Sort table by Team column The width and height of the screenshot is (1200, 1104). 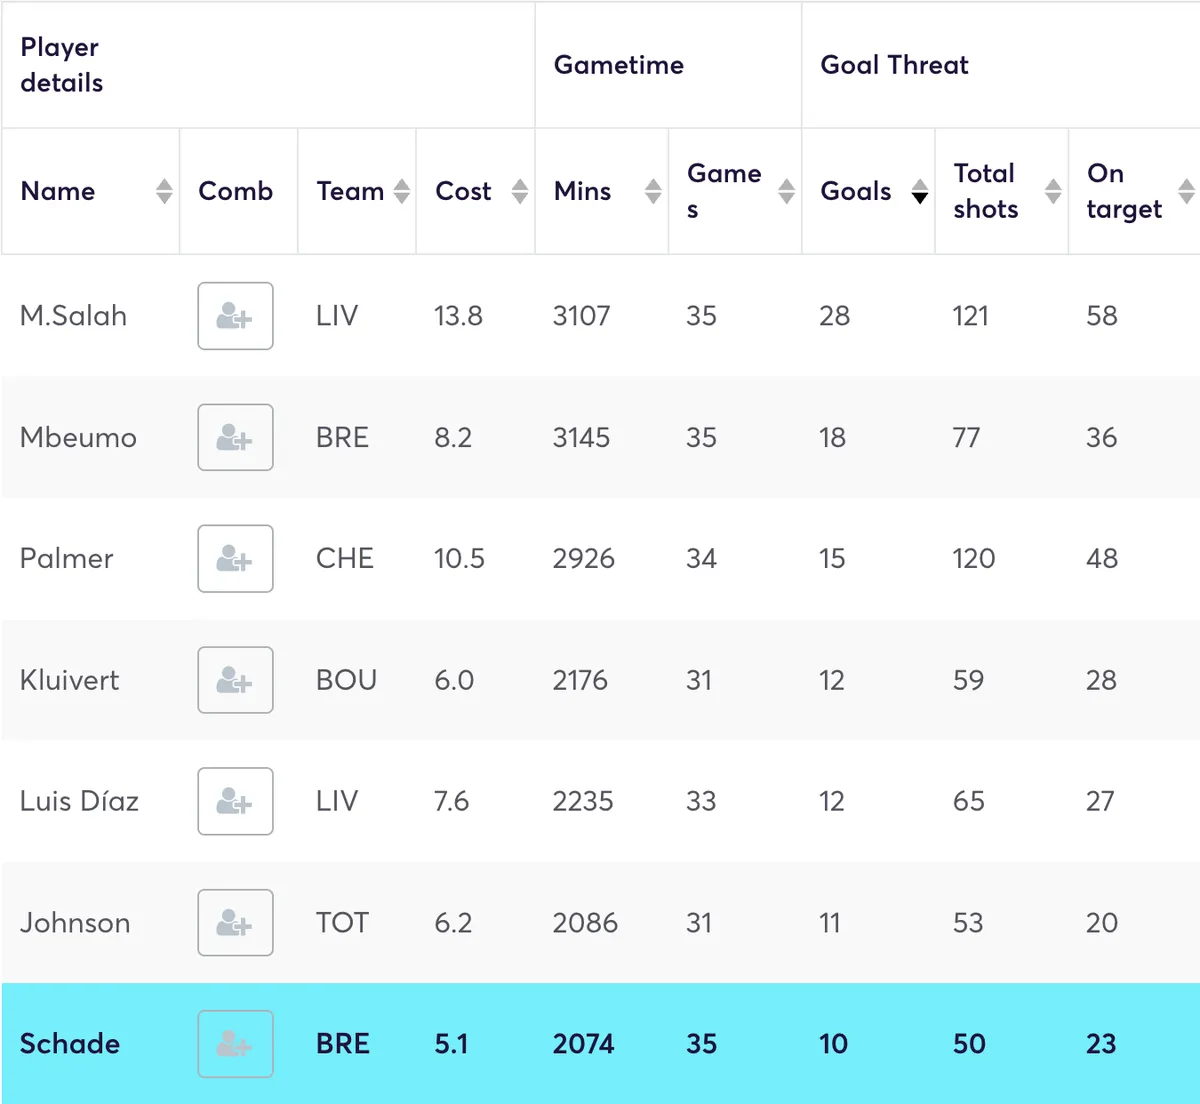click(x=402, y=191)
